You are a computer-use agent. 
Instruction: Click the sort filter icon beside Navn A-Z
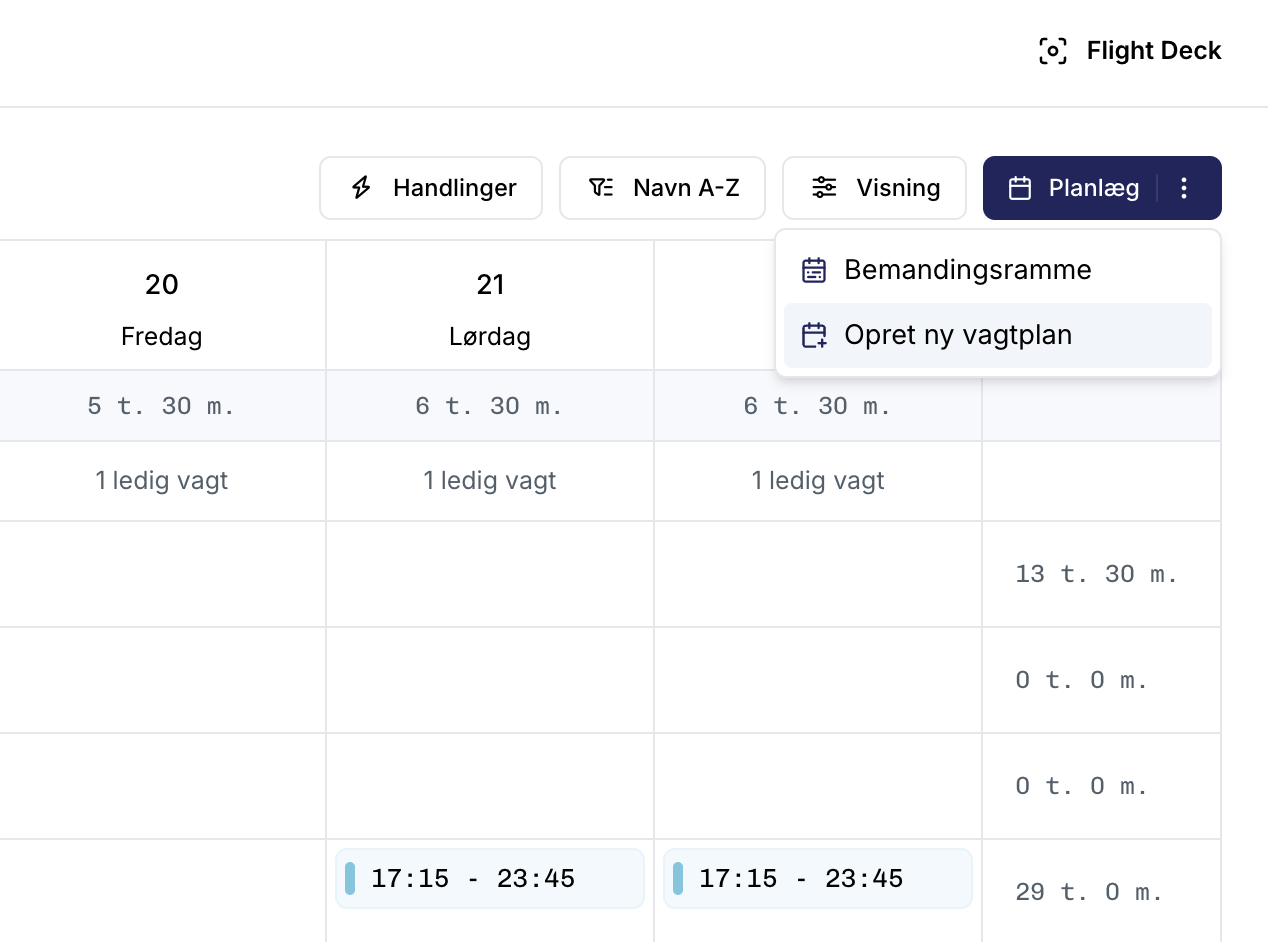pyautogui.click(x=601, y=188)
